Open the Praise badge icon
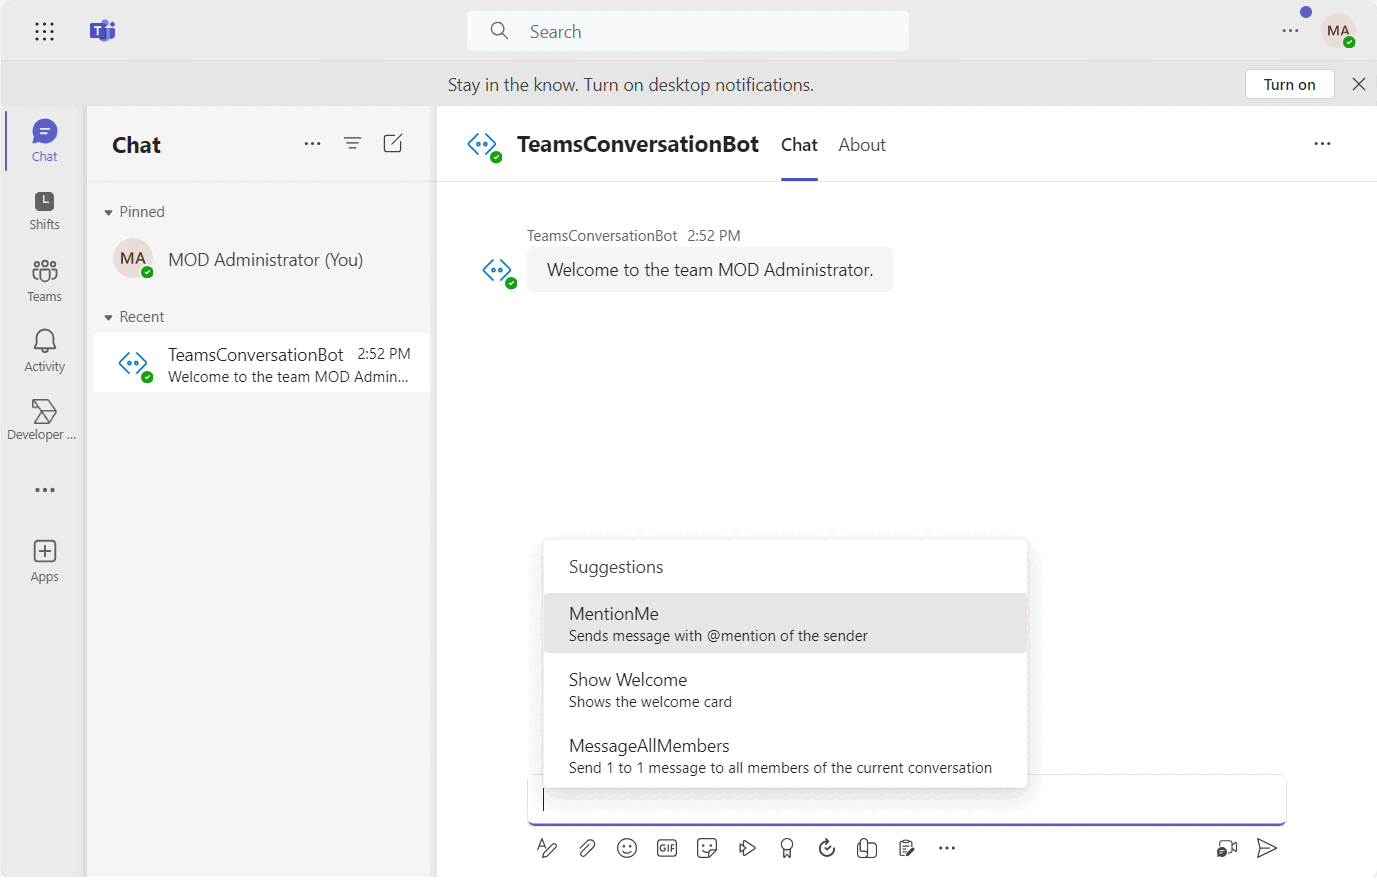Image resolution: width=1377 pixels, height=881 pixels. 787,848
